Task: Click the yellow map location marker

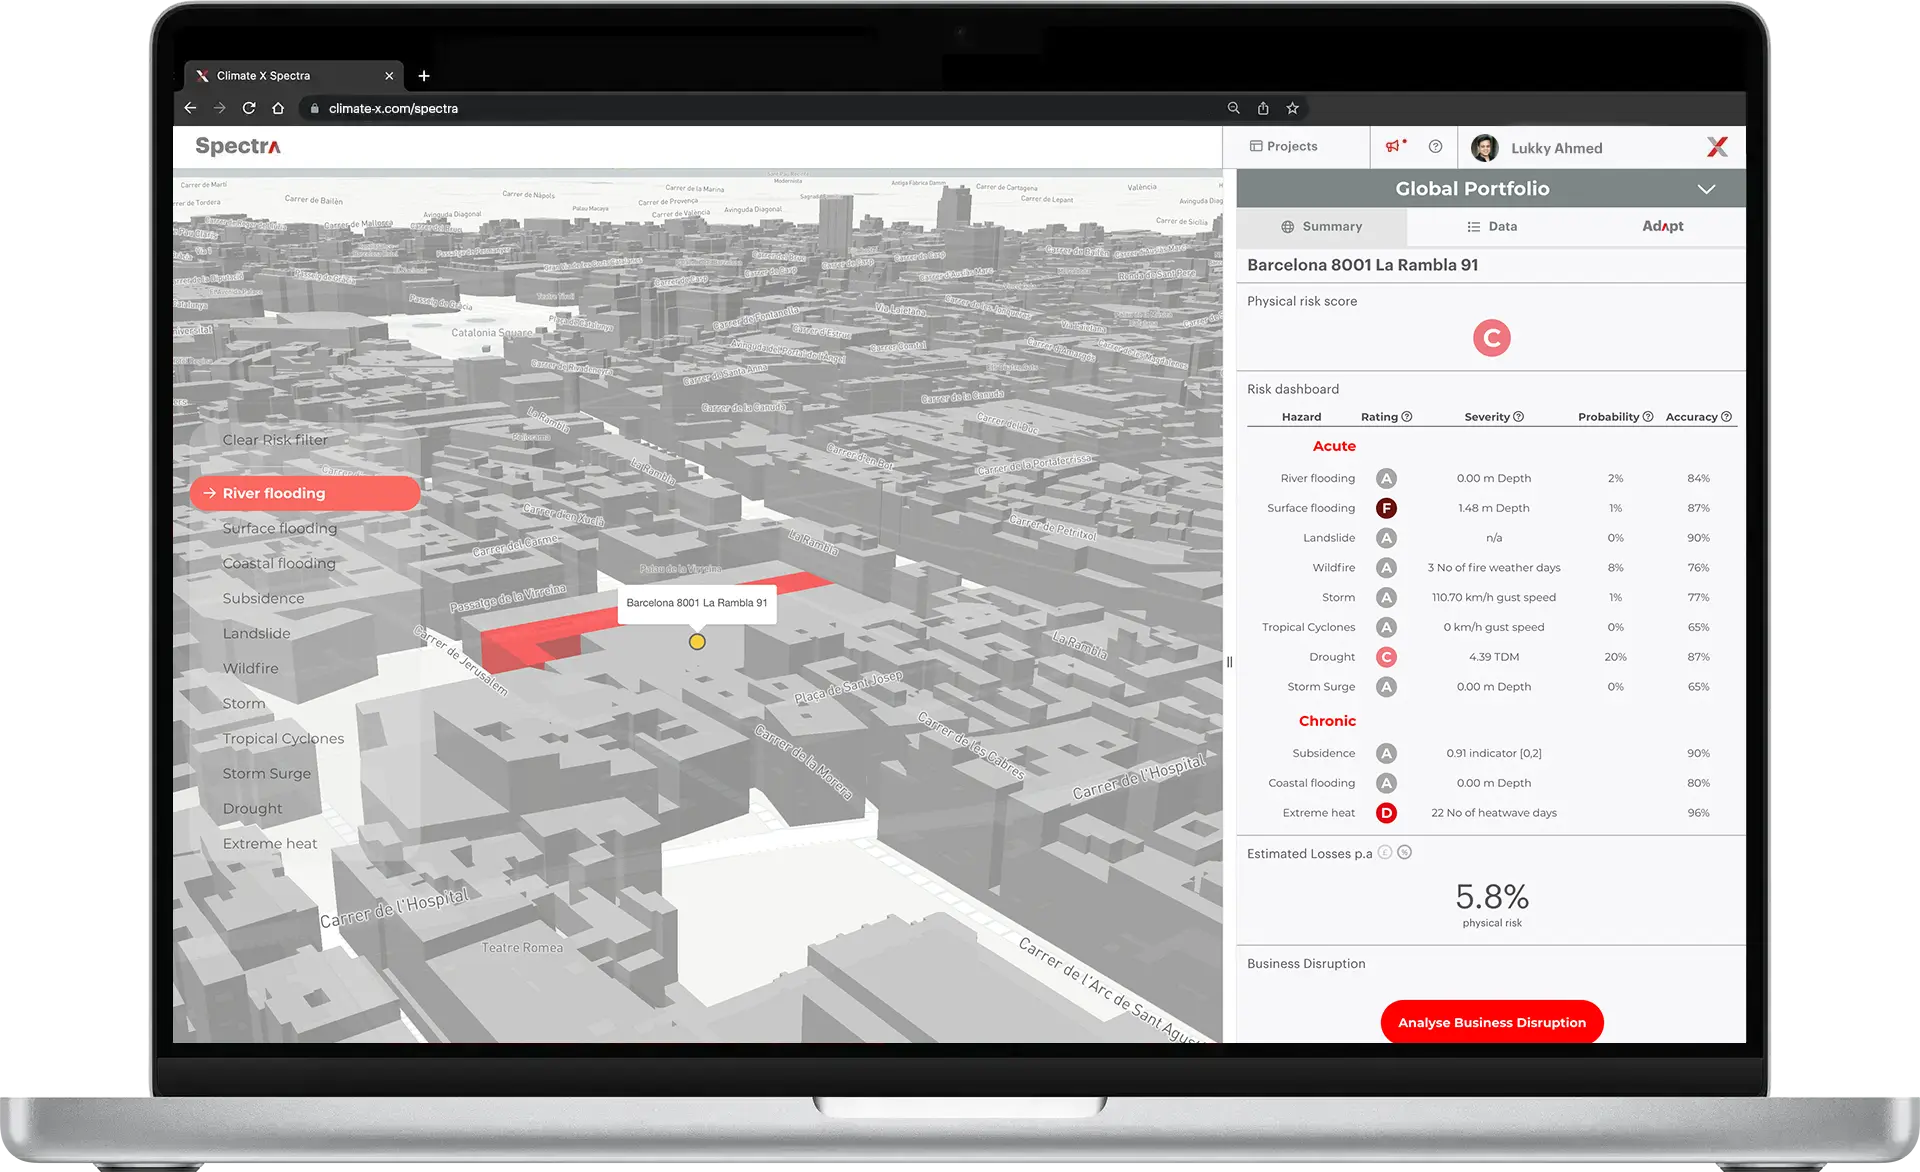Action: (x=697, y=642)
